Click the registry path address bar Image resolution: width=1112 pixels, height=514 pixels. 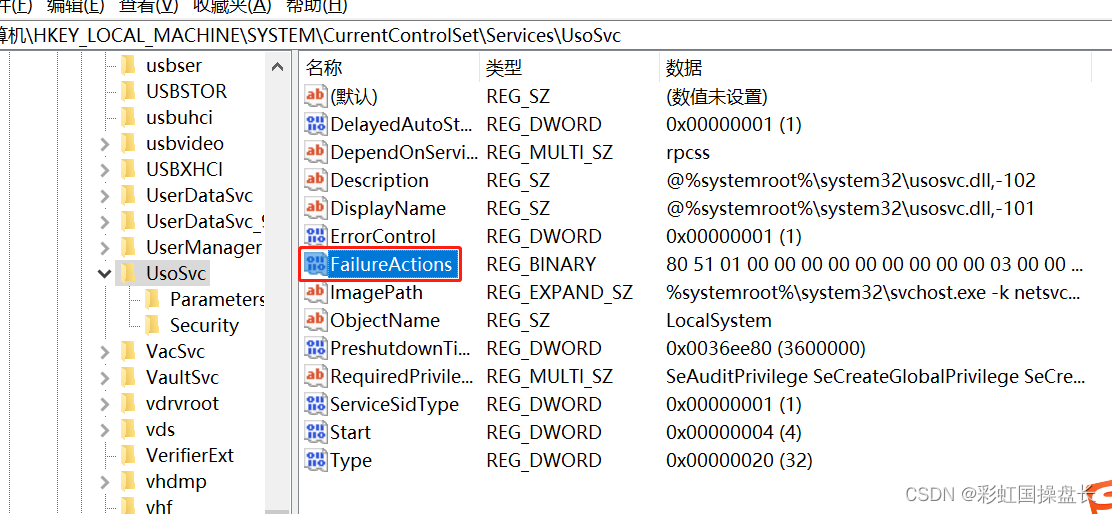(556, 35)
